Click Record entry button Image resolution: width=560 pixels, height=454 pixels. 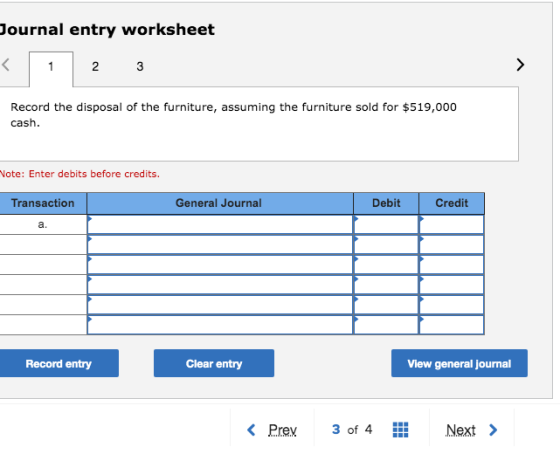pyautogui.click(x=59, y=363)
